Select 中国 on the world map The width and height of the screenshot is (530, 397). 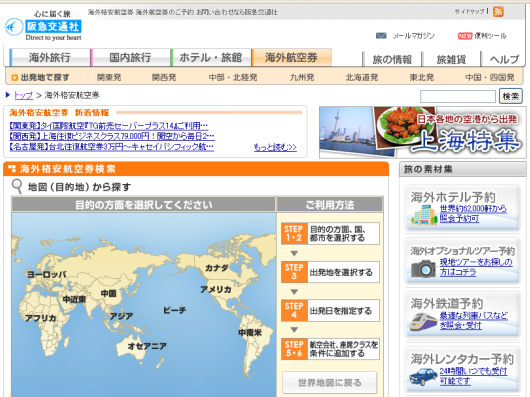coord(109,293)
